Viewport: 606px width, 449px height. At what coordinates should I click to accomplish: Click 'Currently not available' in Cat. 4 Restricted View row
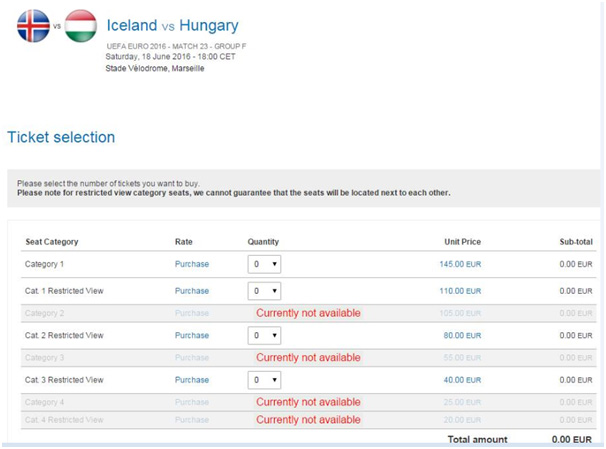tap(308, 420)
